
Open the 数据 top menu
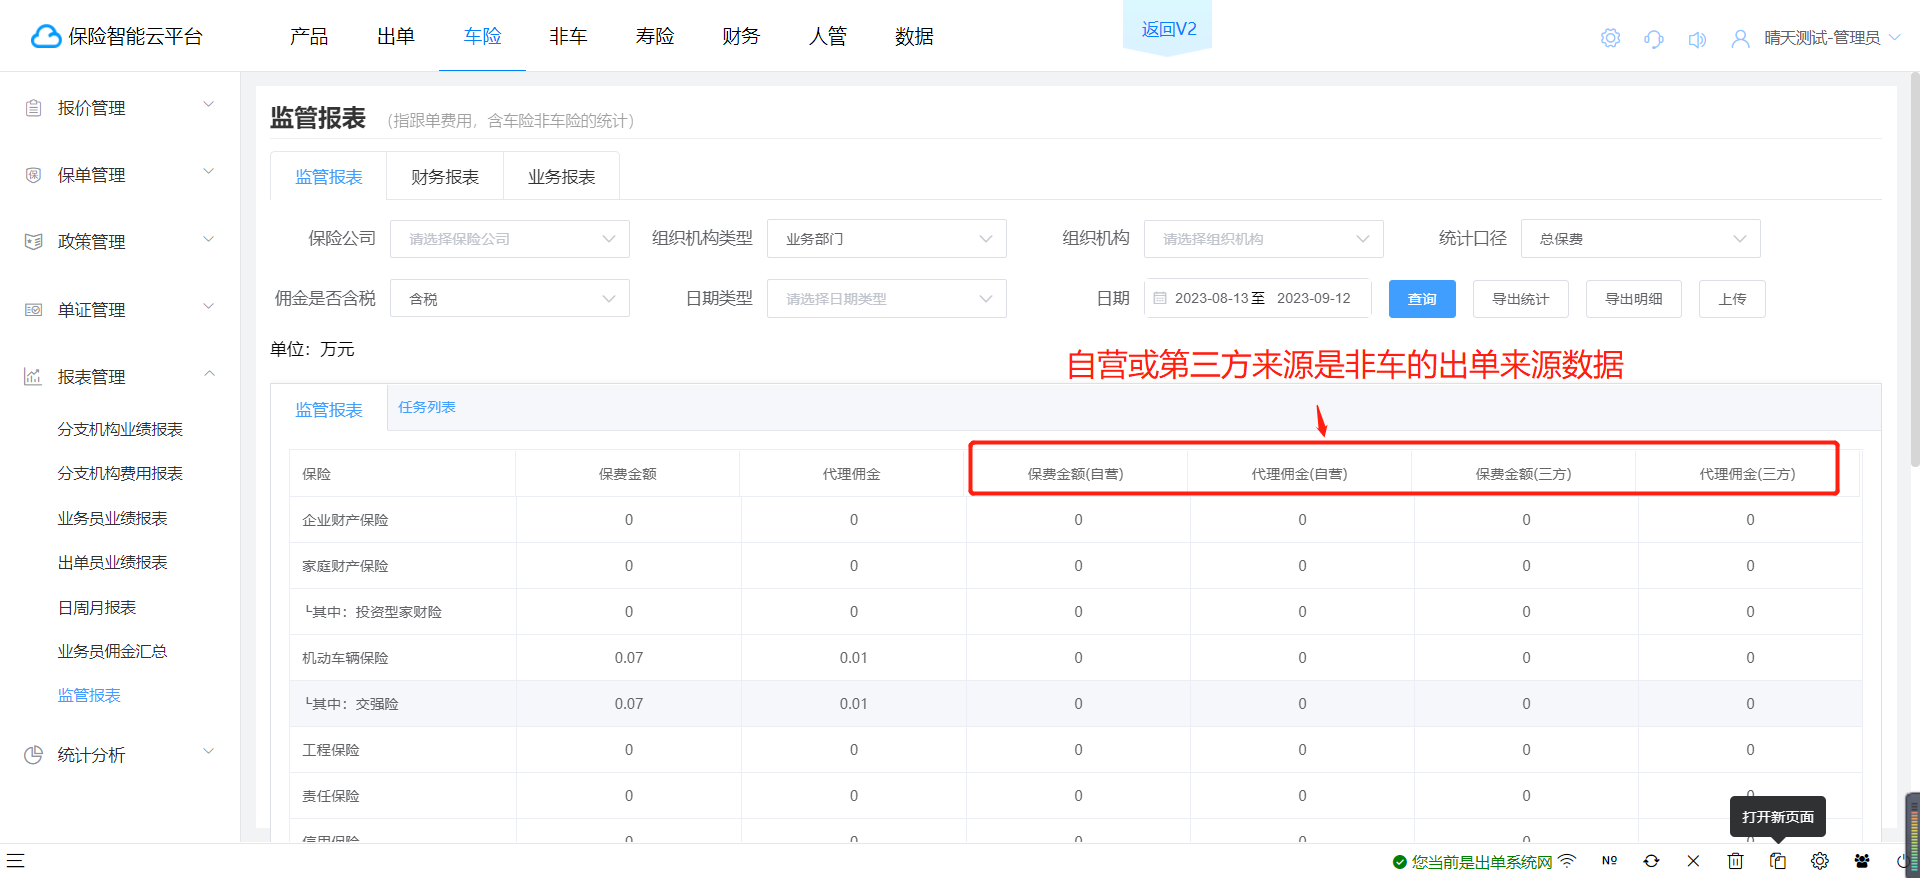914,37
